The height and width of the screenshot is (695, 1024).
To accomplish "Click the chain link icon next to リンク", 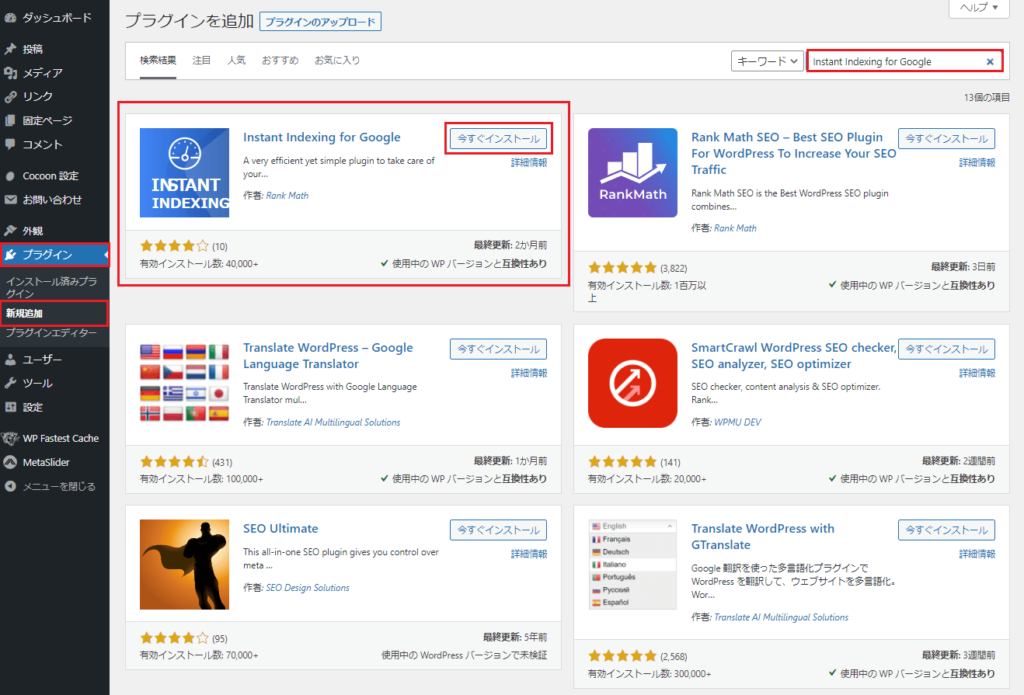I will pos(10,97).
